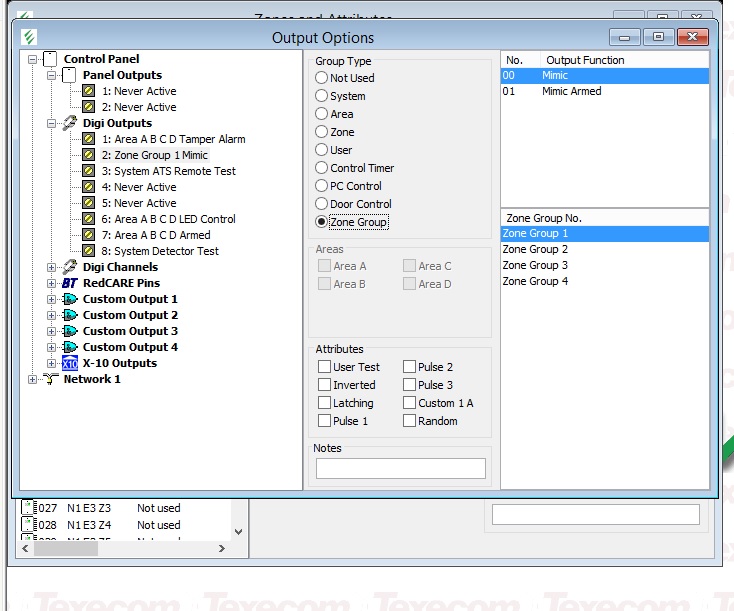The height and width of the screenshot is (611, 734).
Task: Click the Custom Output 1 icon
Action: [x=69, y=299]
